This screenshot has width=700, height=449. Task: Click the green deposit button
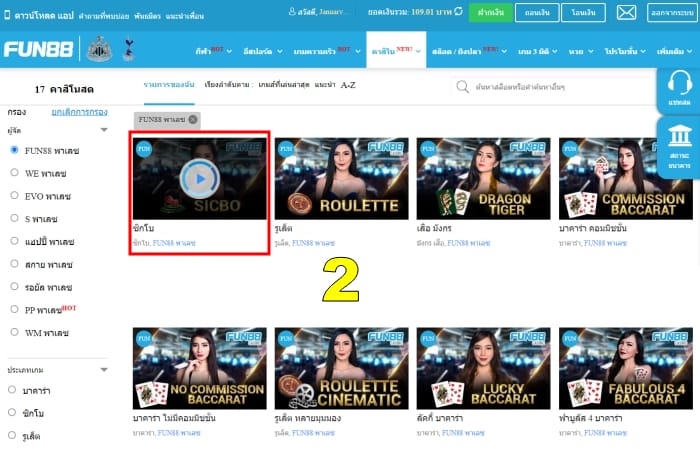[491, 12]
